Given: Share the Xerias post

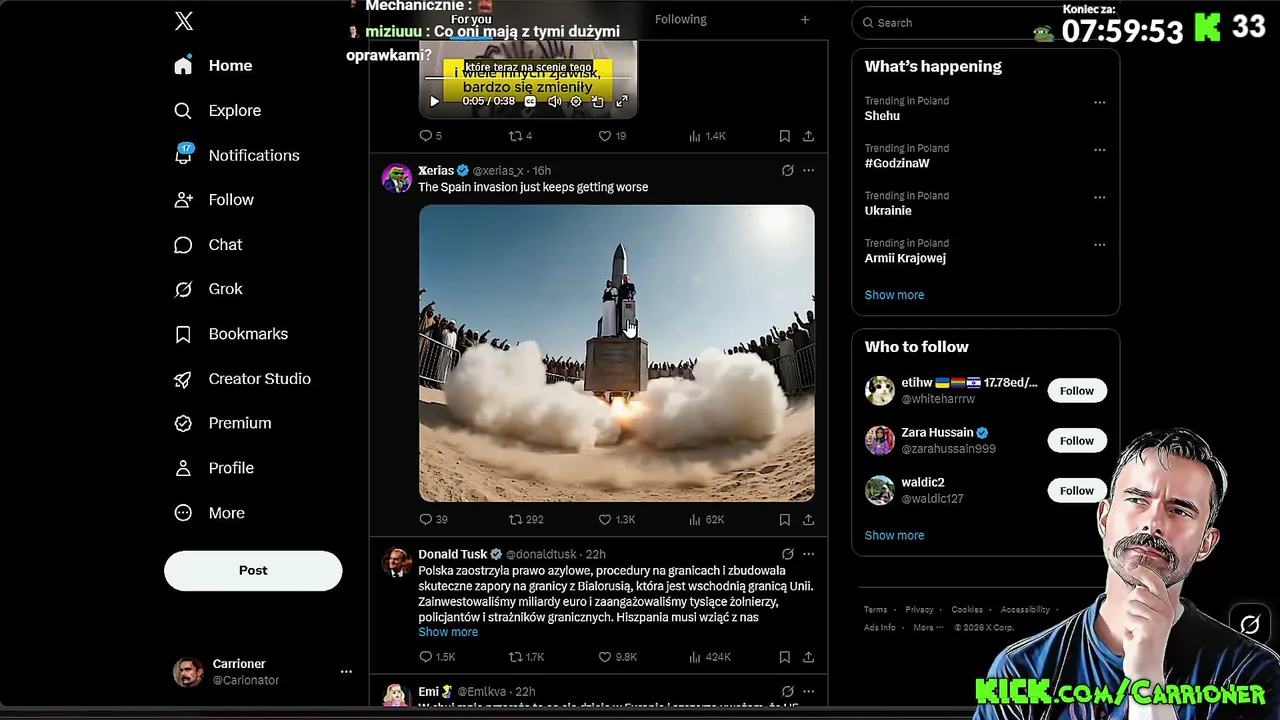Looking at the screenshot, I should click(x=808, y=520).
